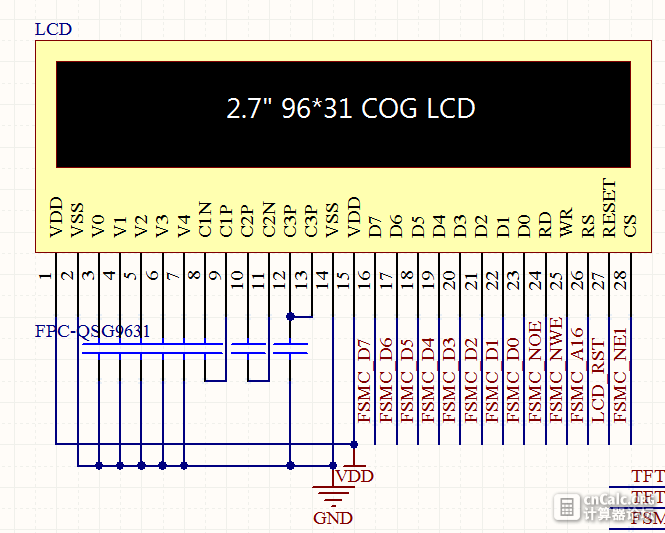Click the WR pin name

click(x=566, y=222)
